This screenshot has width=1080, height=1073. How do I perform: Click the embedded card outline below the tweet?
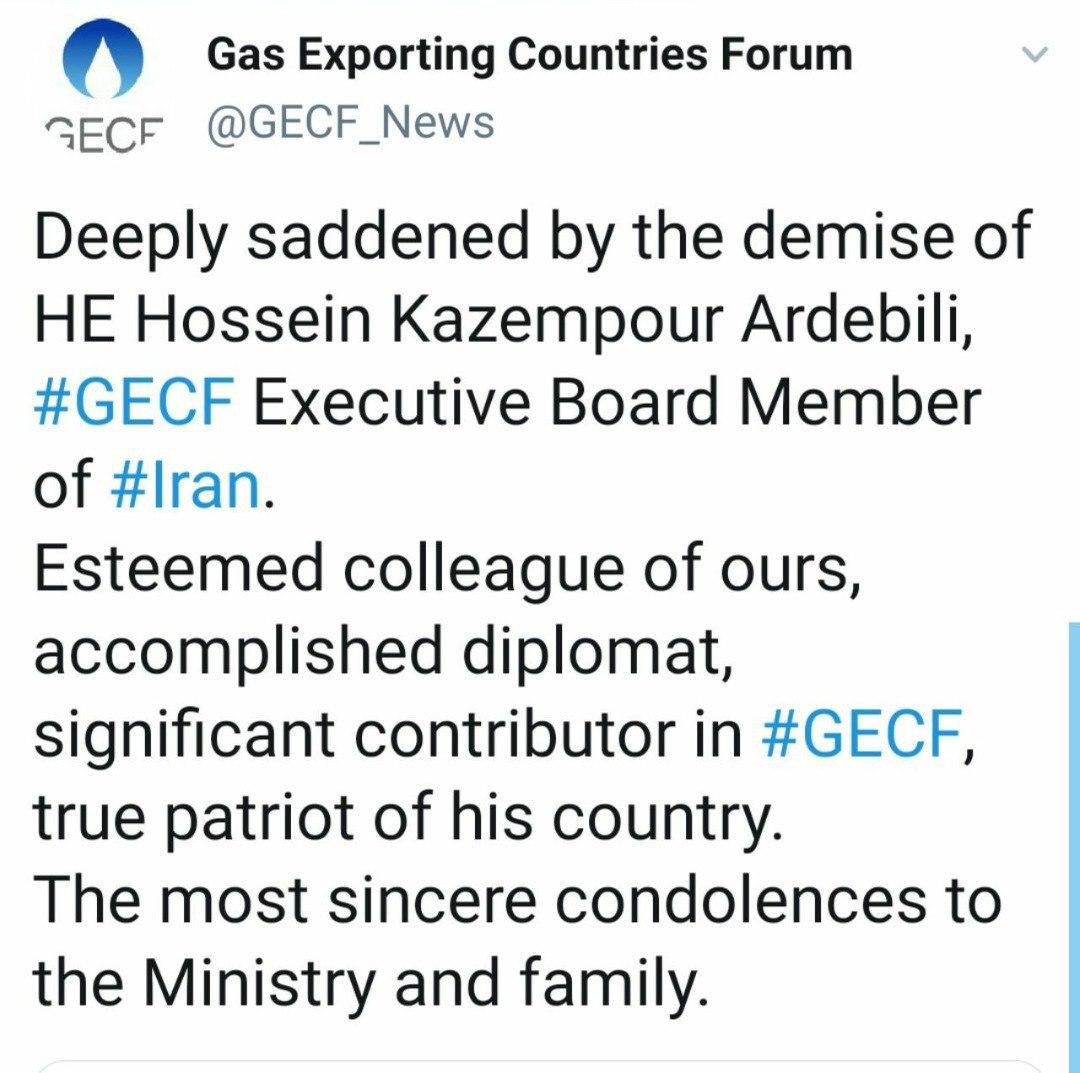(540, 1064)
